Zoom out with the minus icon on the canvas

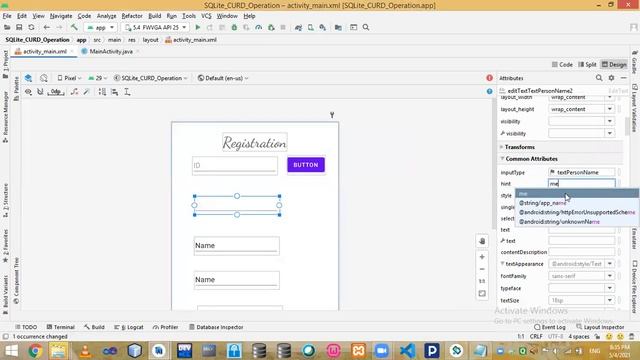tap(482, 269)
